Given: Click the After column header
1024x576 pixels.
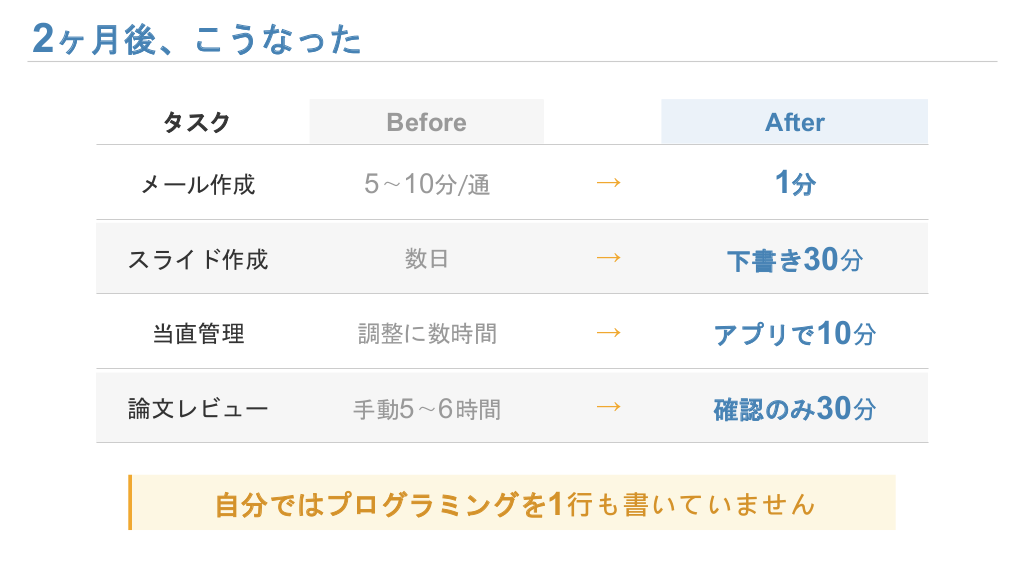Looking at the screenshot, I should pyautogui.click(x=794, y=122).
